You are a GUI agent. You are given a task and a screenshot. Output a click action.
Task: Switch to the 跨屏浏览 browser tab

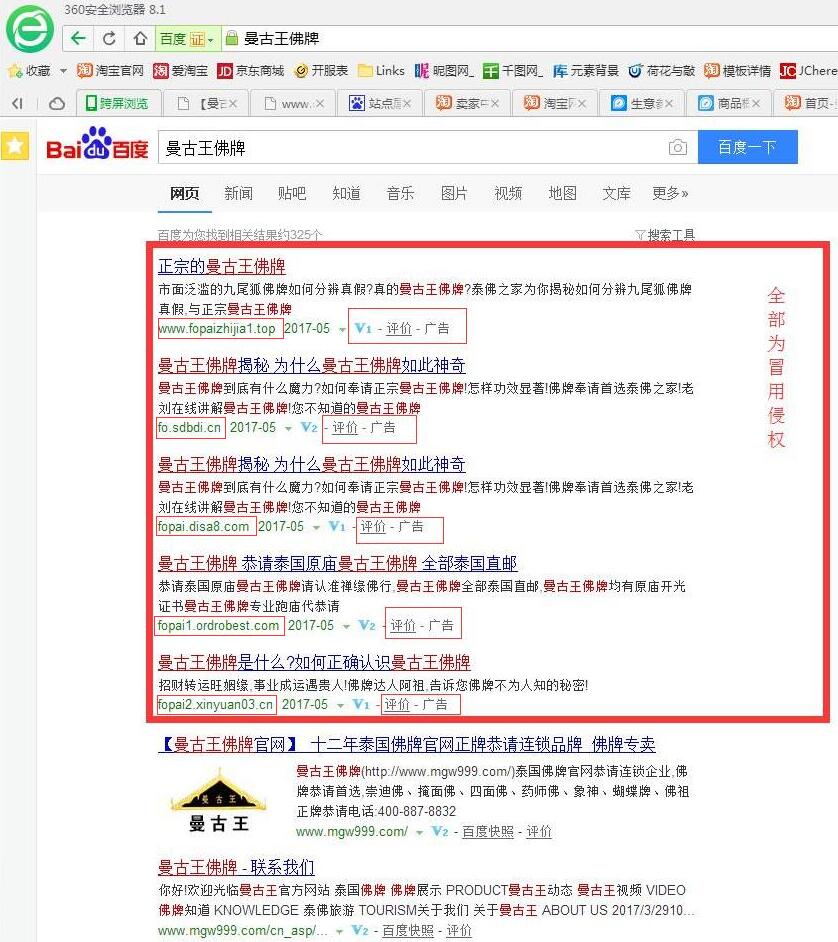click(117, 103)
